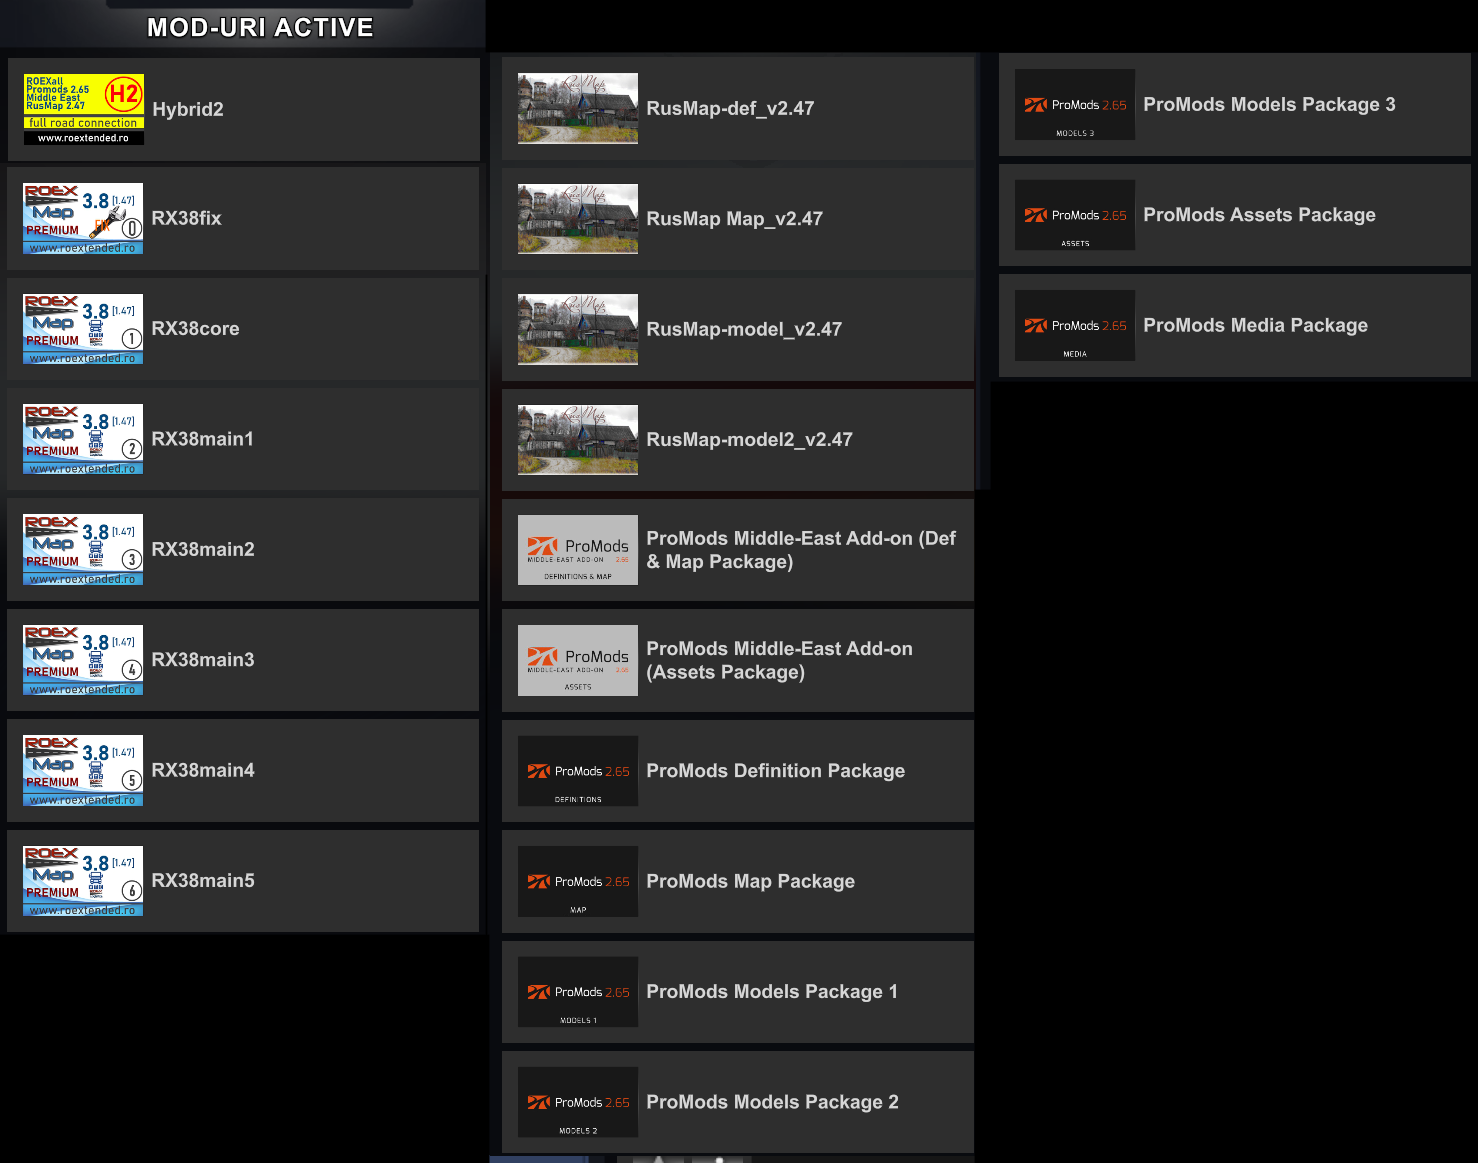The width and height of the screenshot is (1478, 1163).
Task: Select the ProMods Media Package label
Action: [1256, 325]
